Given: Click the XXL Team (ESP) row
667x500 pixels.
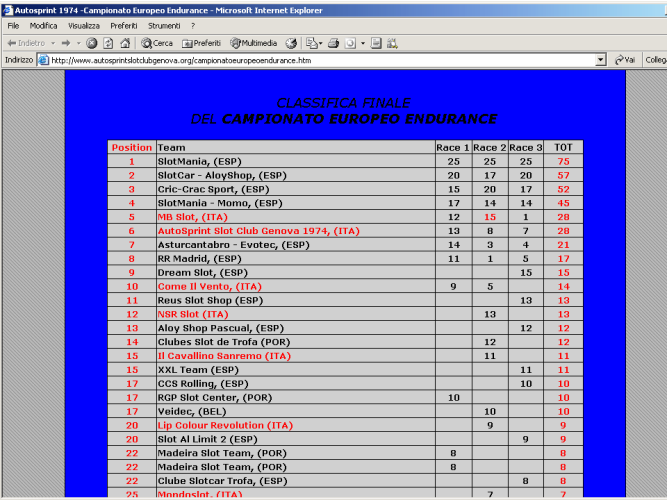Looking at the screenshot, I should [x=345, y=370].
